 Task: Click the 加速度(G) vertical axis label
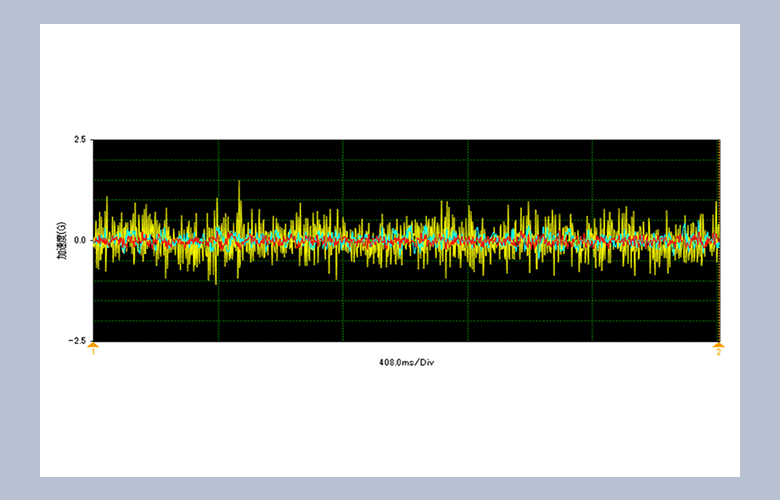pyautogui.click(x=61, y=240)
